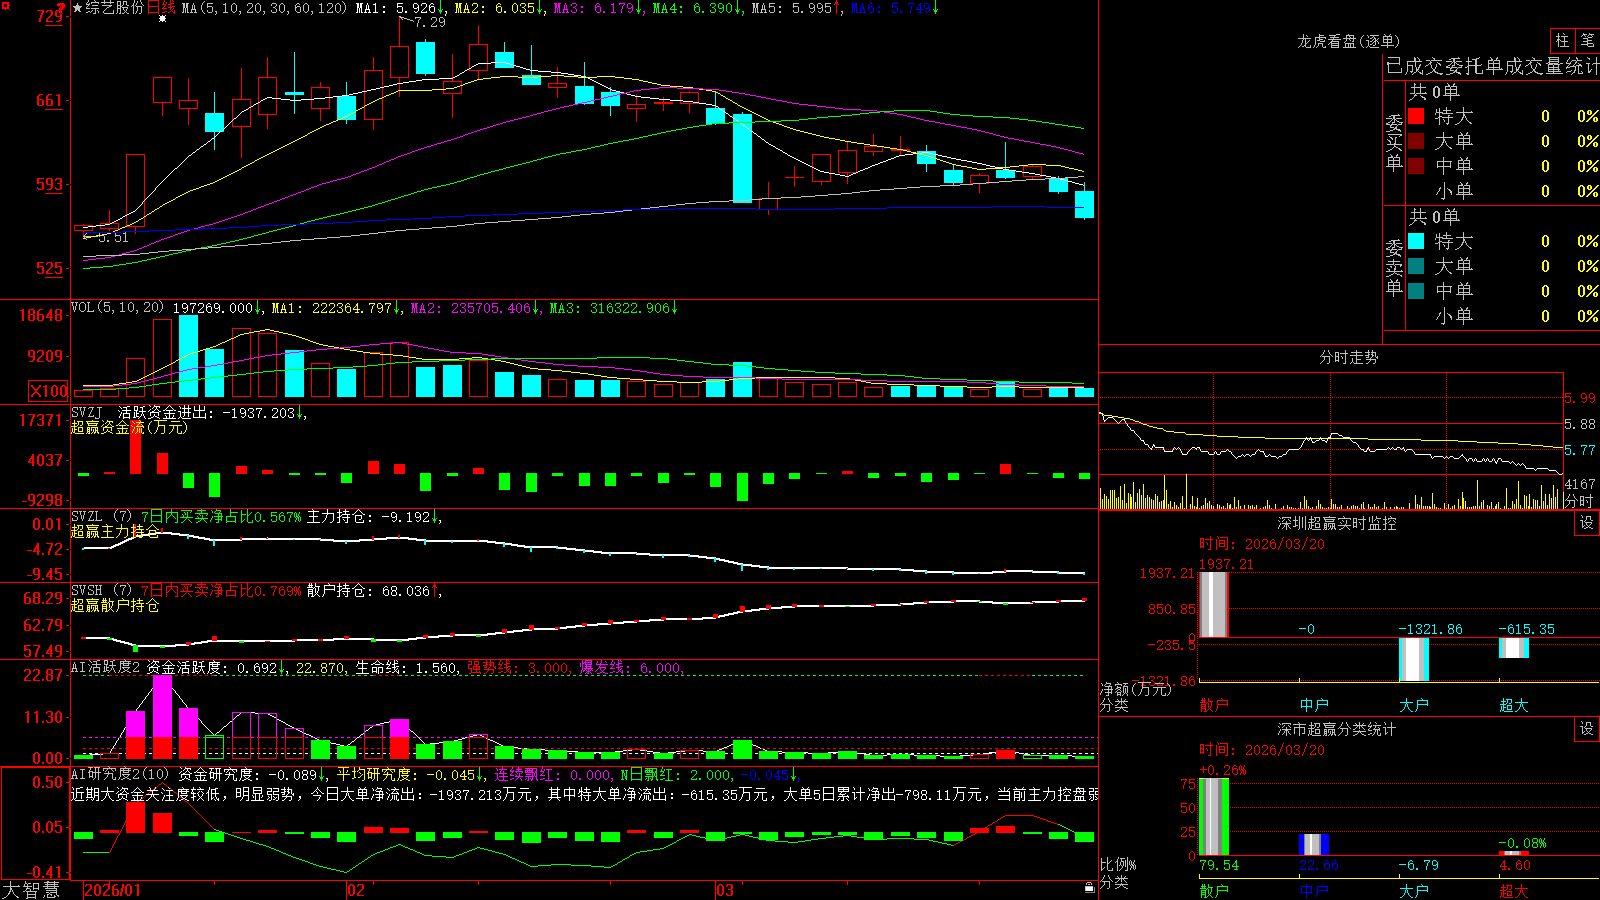Click the -615.35 超大 net amount bar
The image size is (1600, 900).
coord(1514,647)
